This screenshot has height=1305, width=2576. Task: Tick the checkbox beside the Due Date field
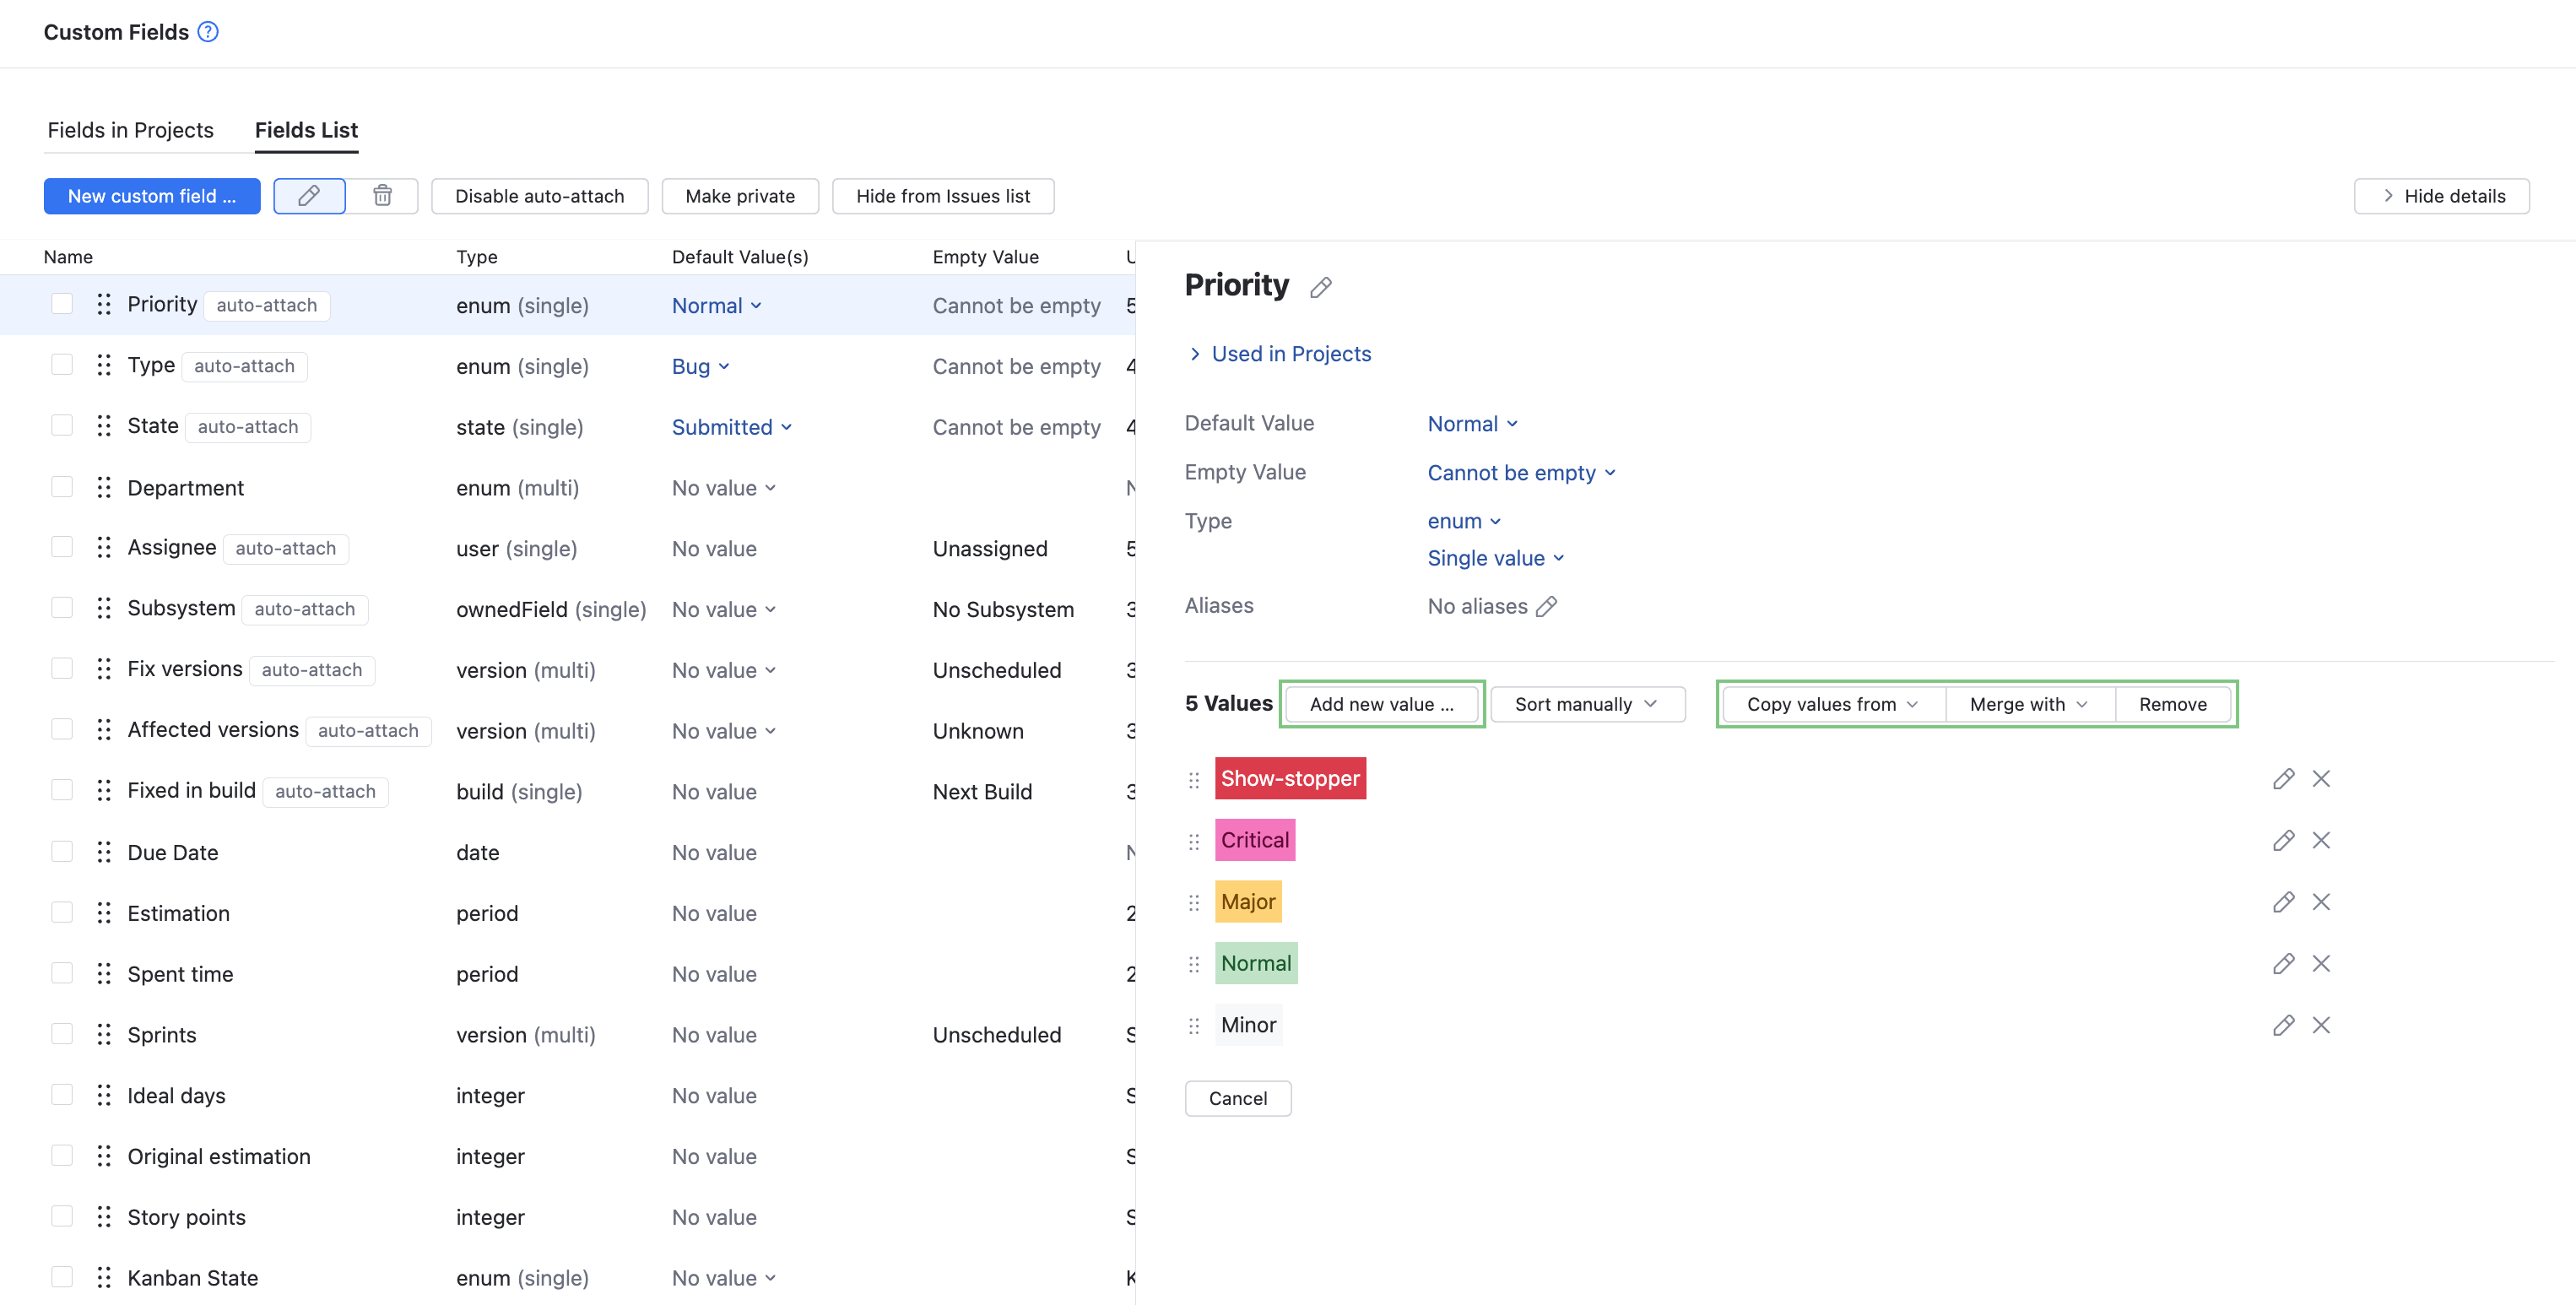coord(62,851)
